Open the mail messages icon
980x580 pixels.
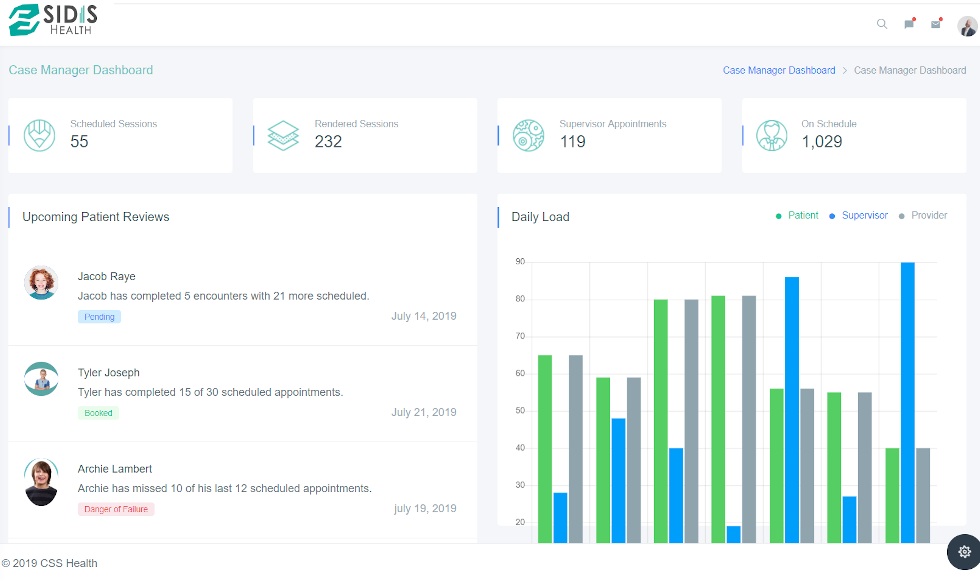point(936,24)
